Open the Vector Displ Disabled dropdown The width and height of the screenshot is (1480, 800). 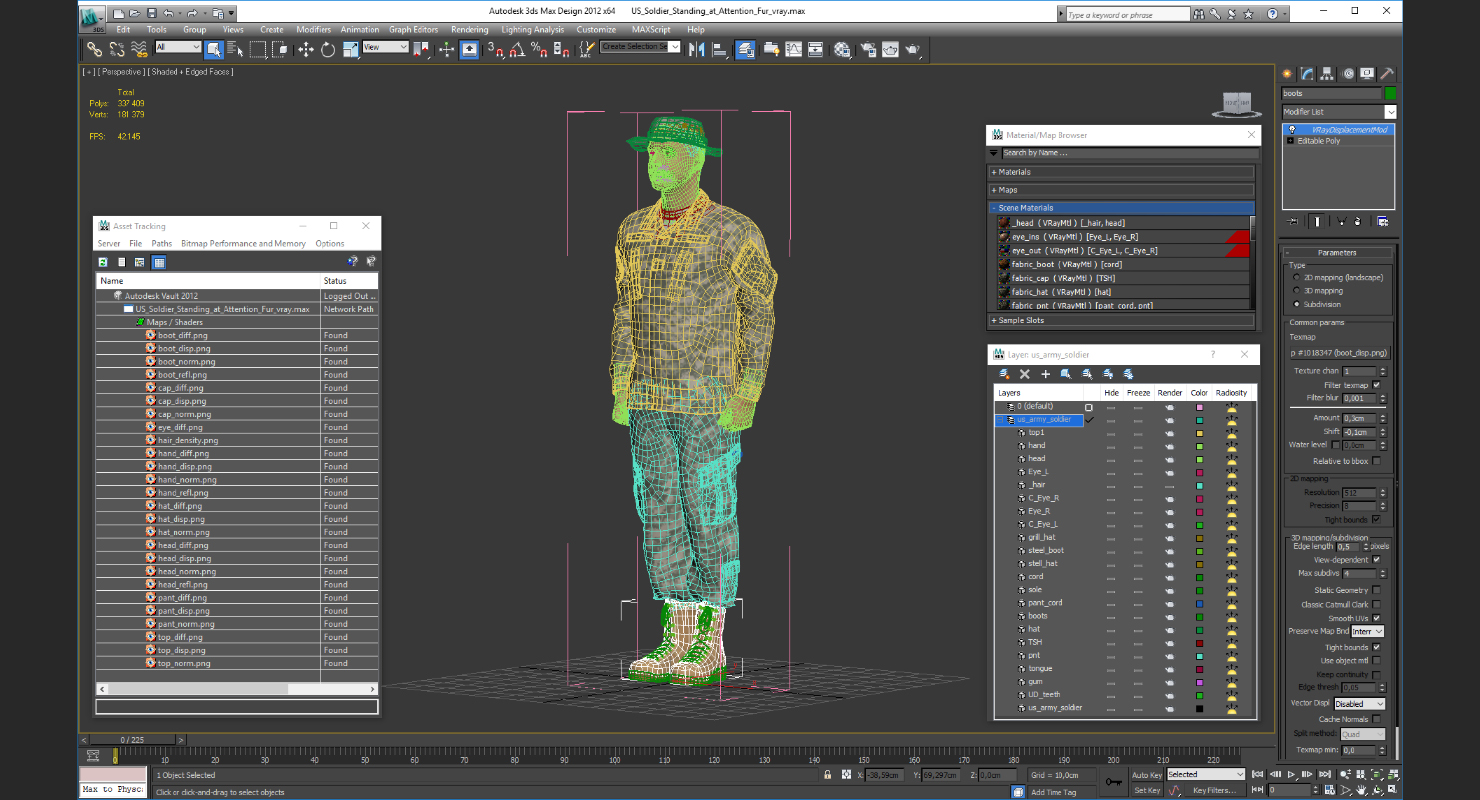1360,704
